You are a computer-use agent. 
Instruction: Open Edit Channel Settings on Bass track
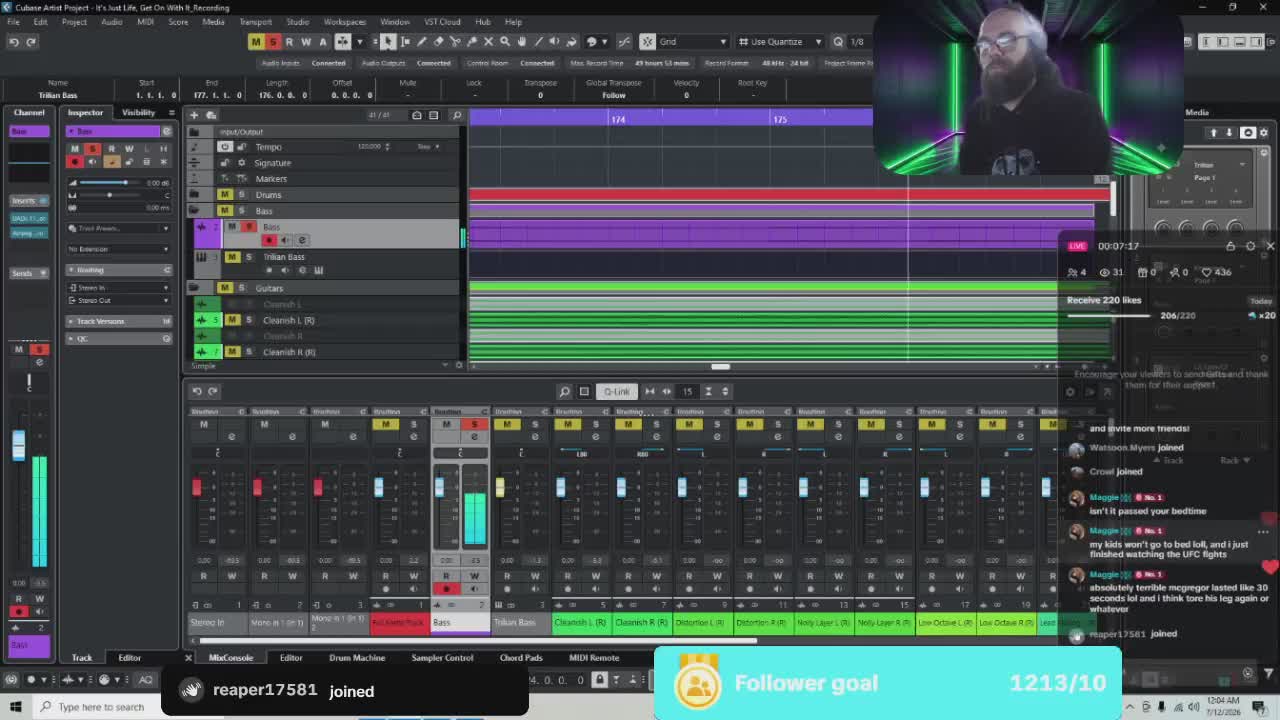(303, 240)
